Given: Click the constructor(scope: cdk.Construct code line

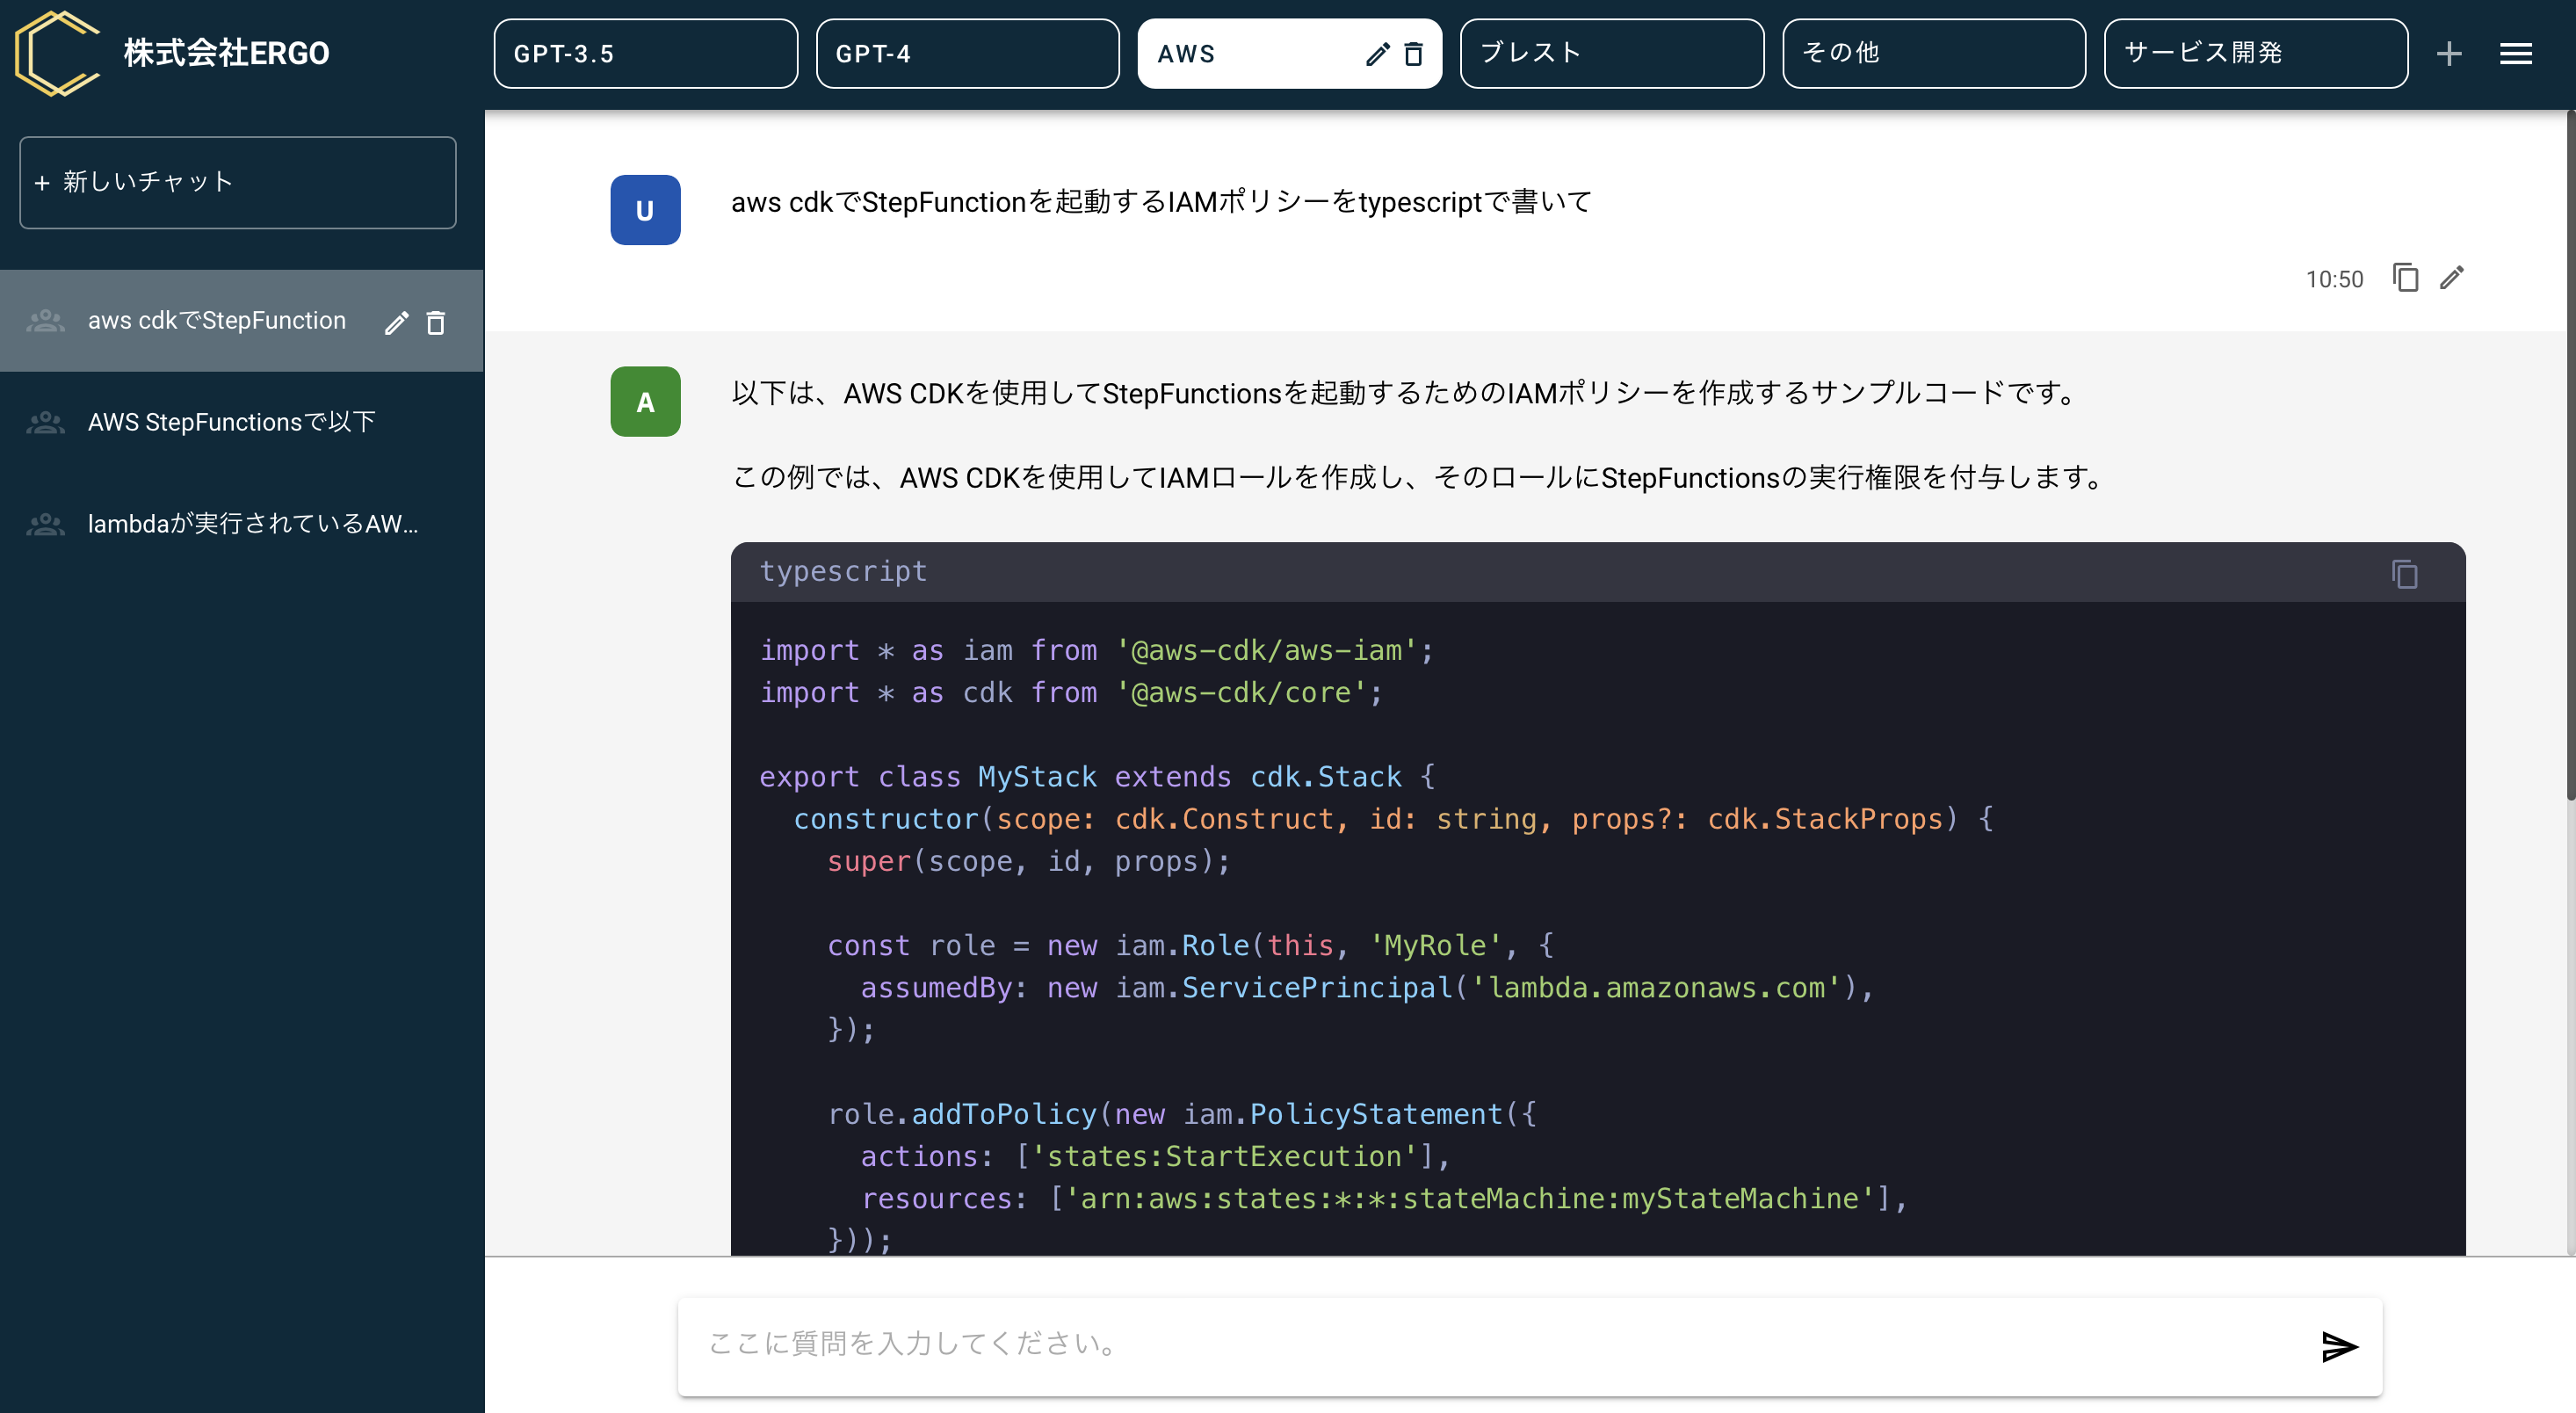Looking at the screenshot, I should click(1394, 820).
